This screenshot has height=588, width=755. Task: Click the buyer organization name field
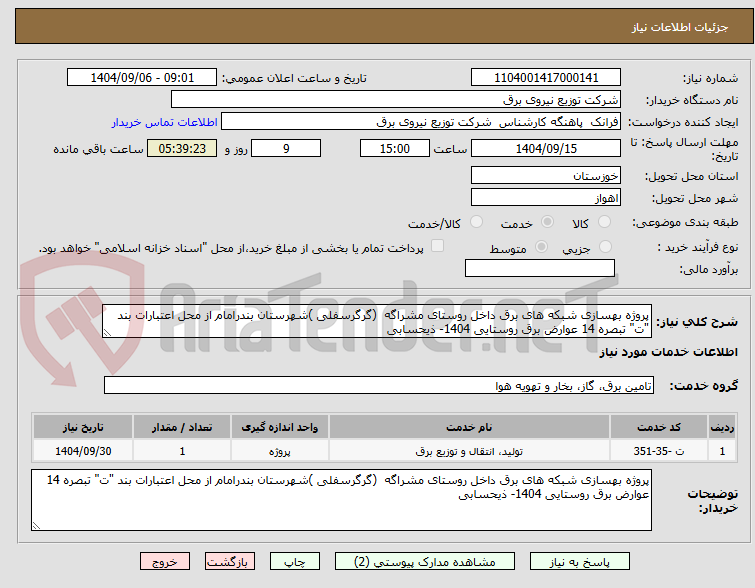[x=396, y=100]
